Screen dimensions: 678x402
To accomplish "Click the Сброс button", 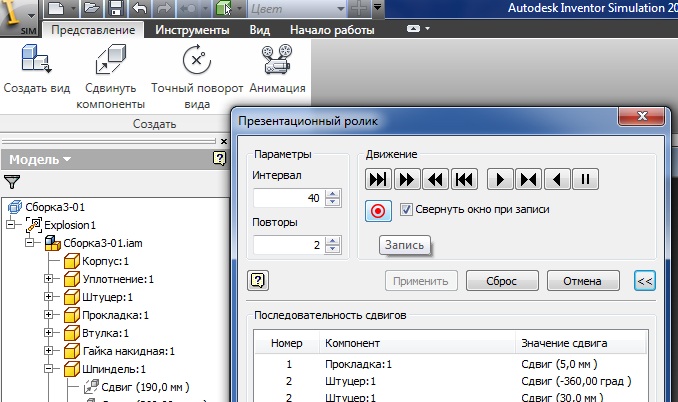I will point(502,281).
